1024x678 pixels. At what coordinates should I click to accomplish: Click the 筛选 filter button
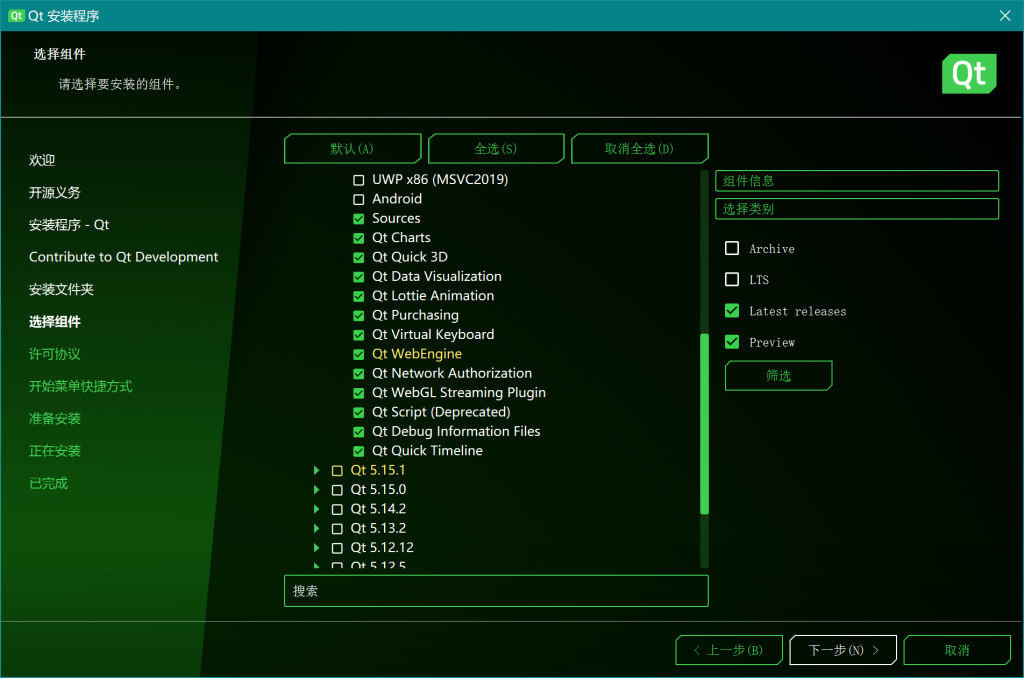point(778,376)
